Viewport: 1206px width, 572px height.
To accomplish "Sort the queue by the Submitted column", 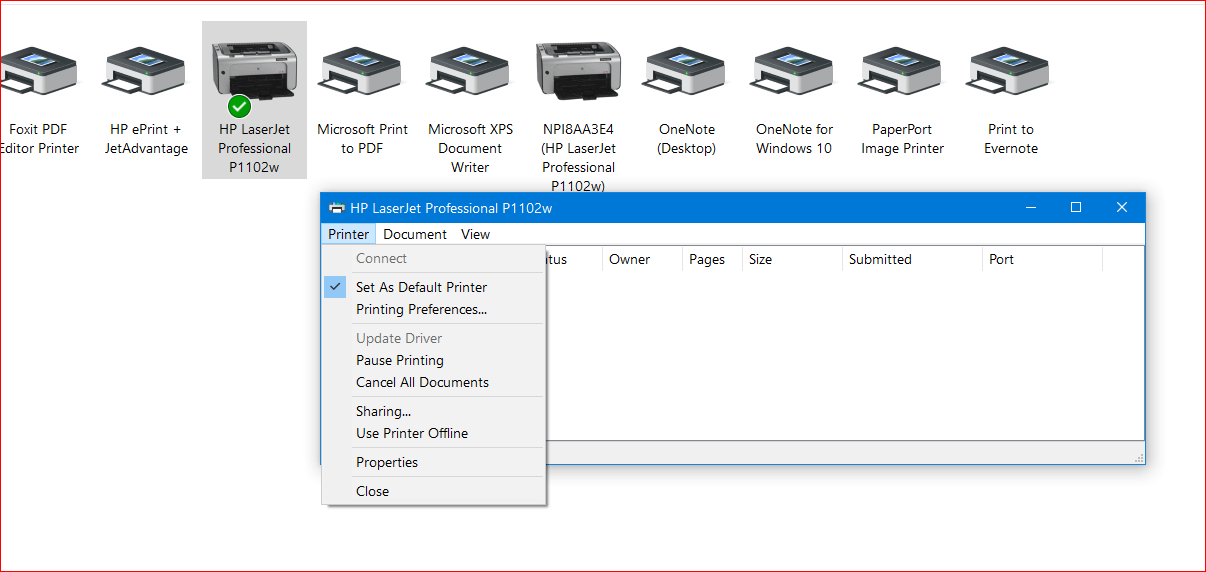I will [912, 259].
